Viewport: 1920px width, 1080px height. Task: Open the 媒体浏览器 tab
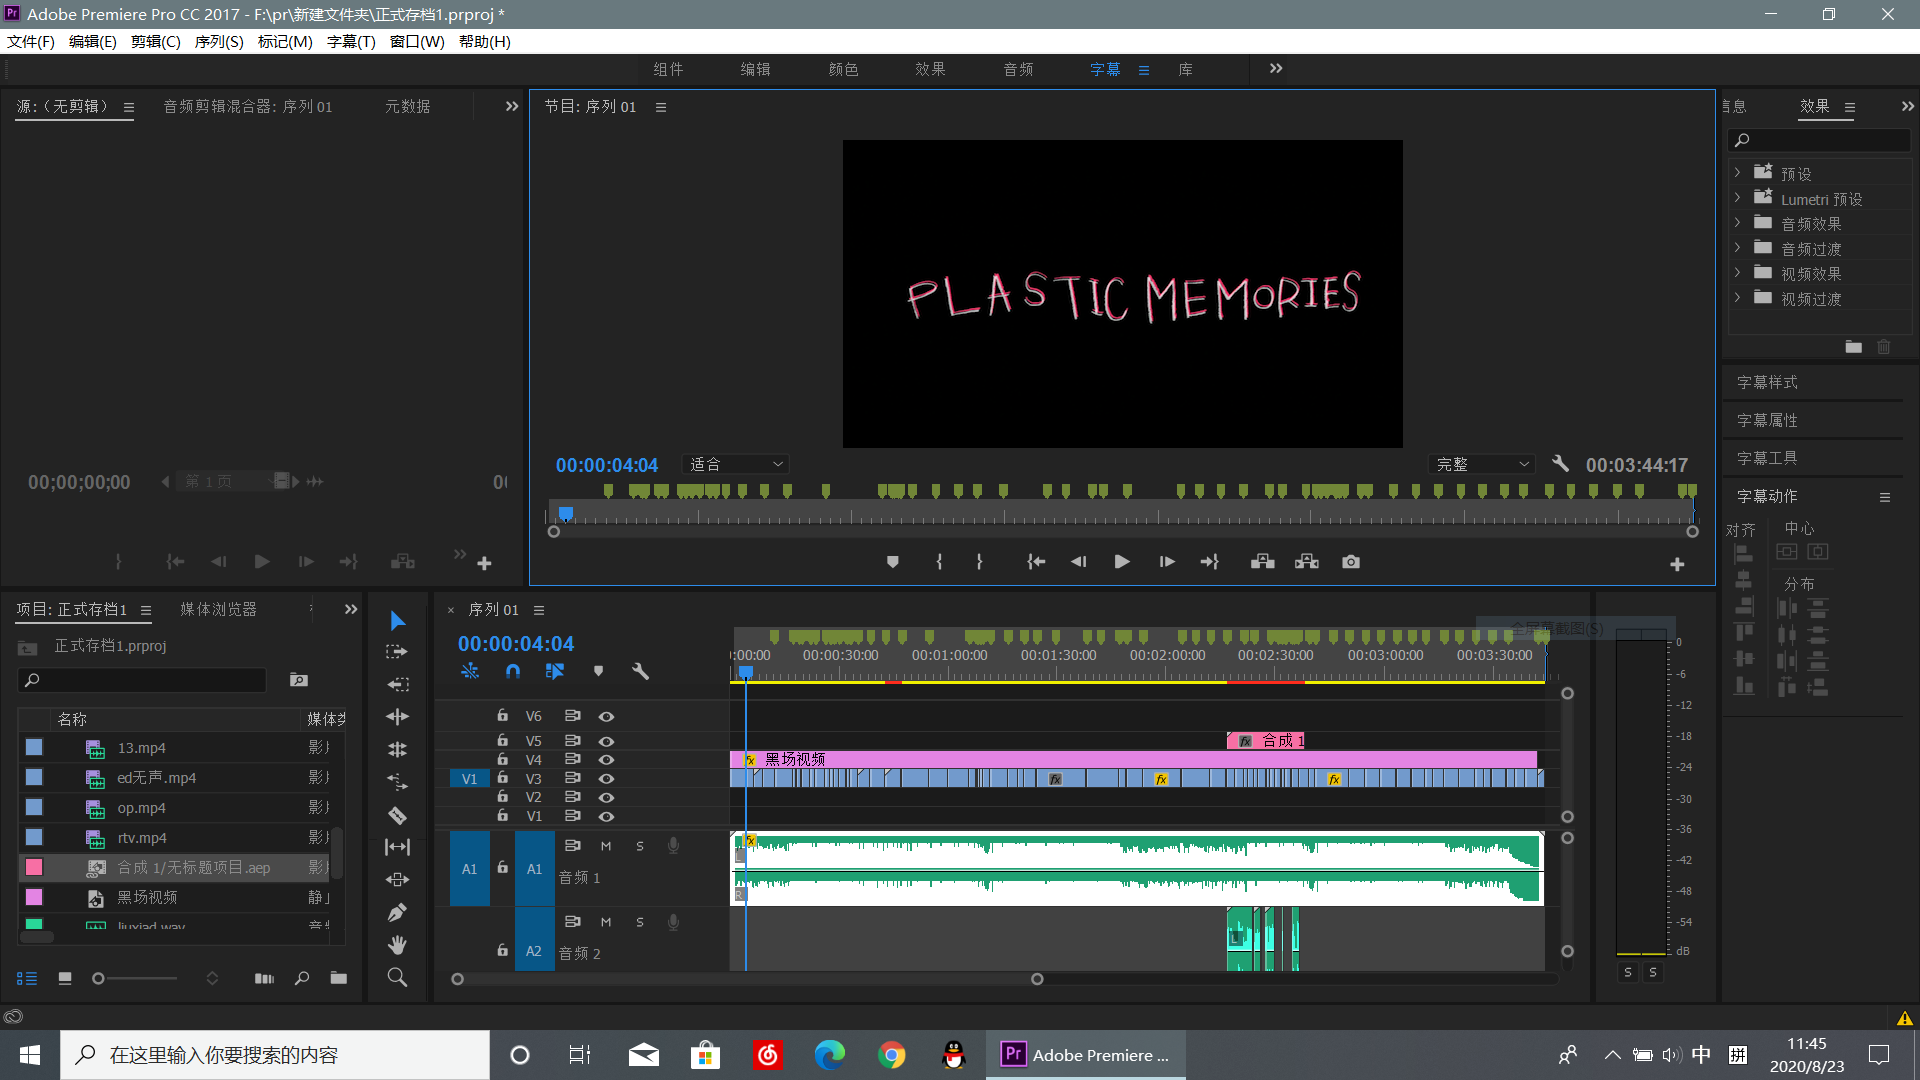218,609
